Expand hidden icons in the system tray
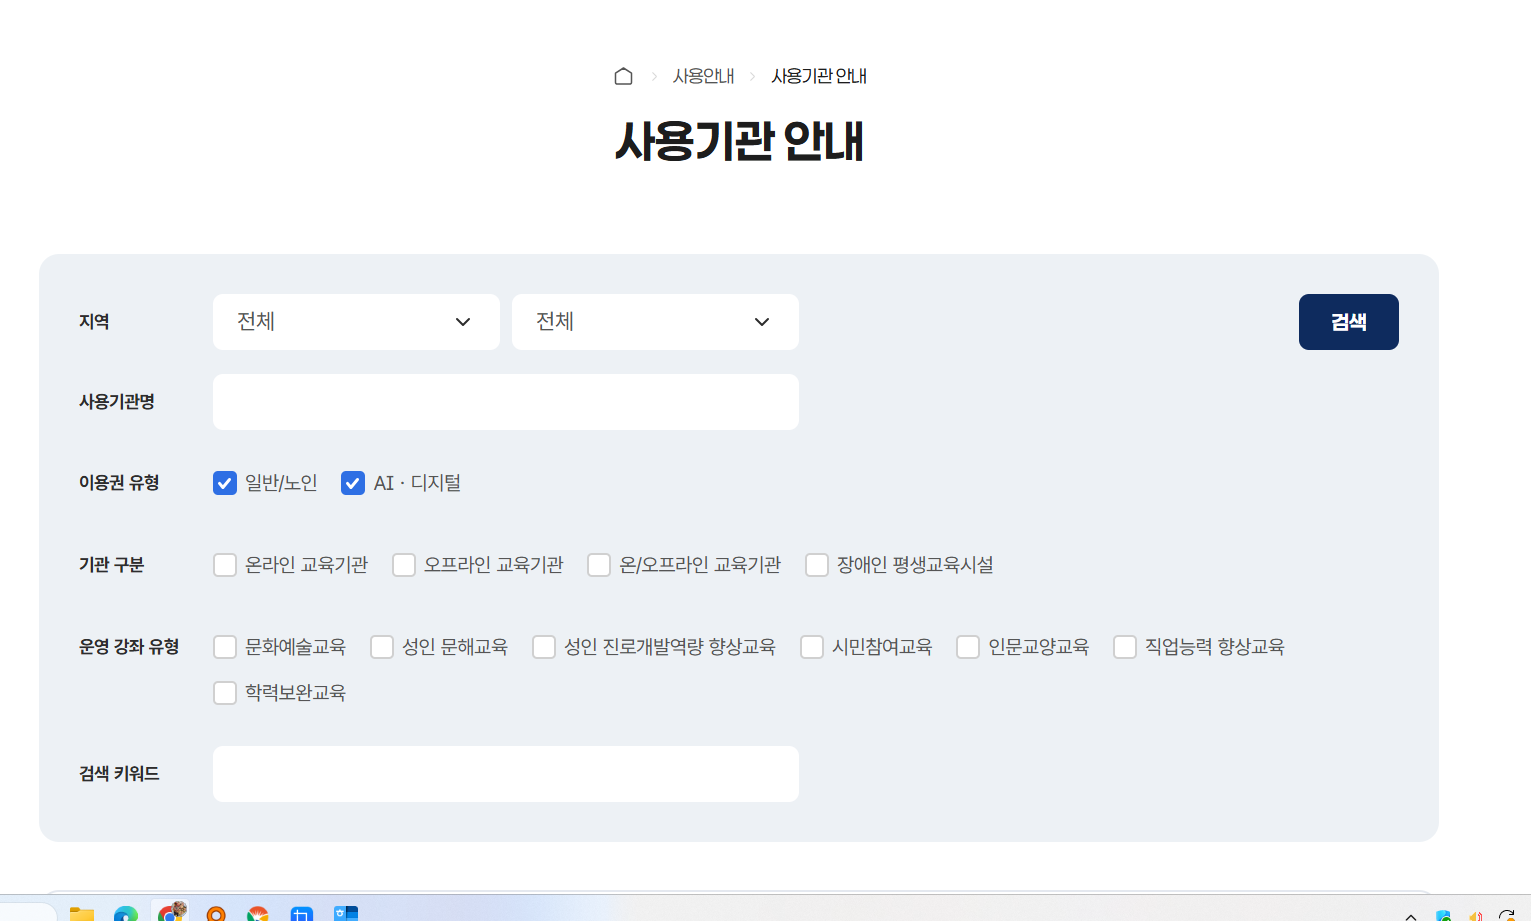 [1410, 915]
